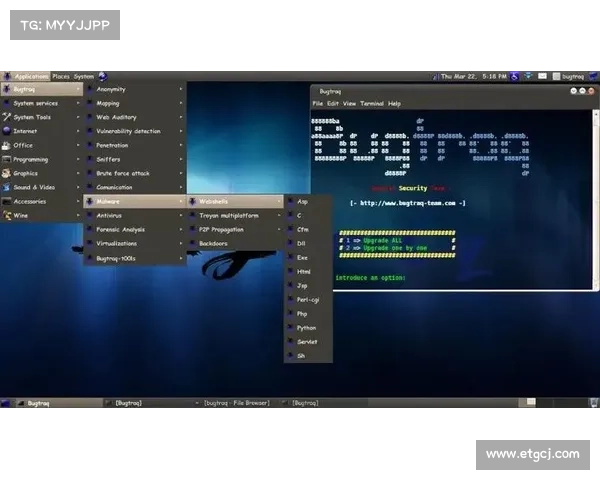The width and height of the screenshot is (600, 480).
Task: Click the Wine glass icon
Action: click(7, 216)
